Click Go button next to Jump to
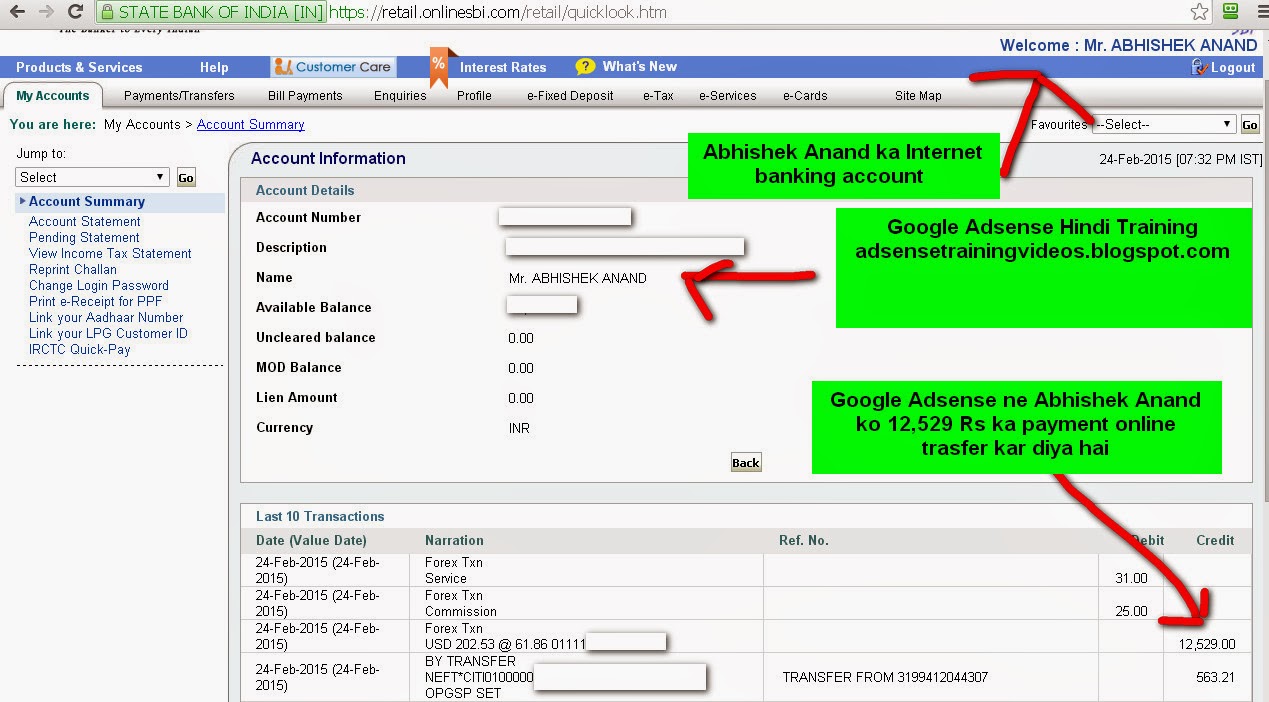The width and height of the screenshot is (1269, 702). (186, 178)
